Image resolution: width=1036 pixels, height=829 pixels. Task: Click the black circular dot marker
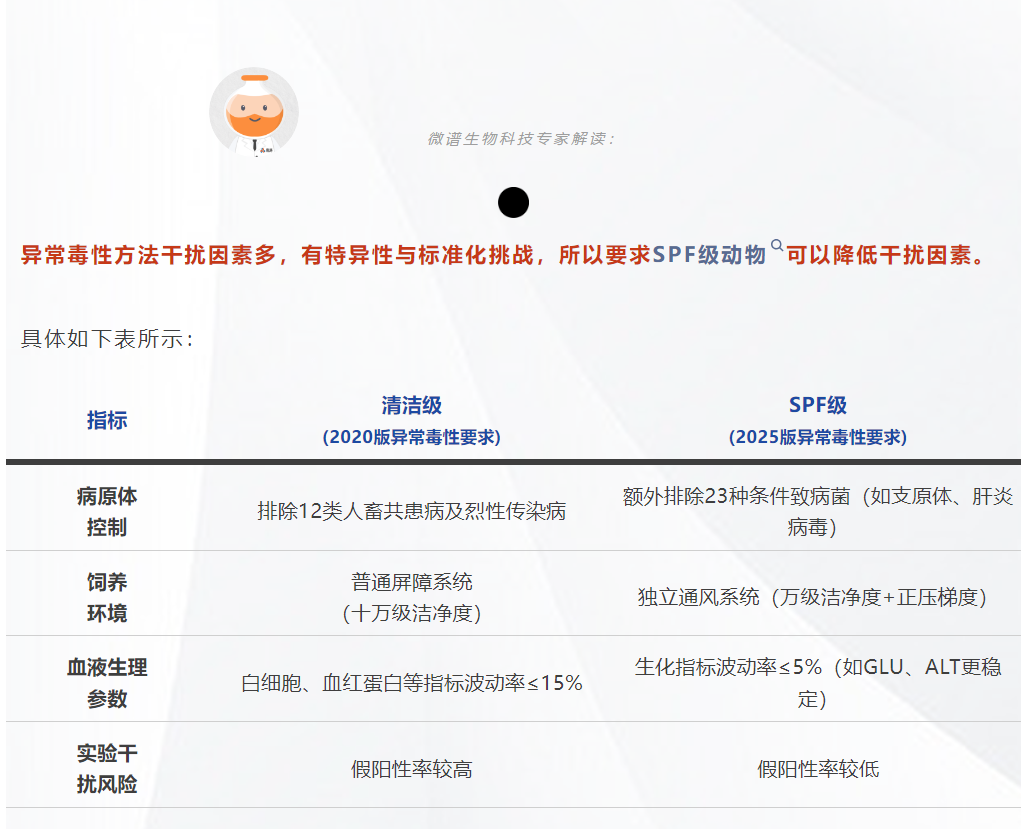[513, 203]
